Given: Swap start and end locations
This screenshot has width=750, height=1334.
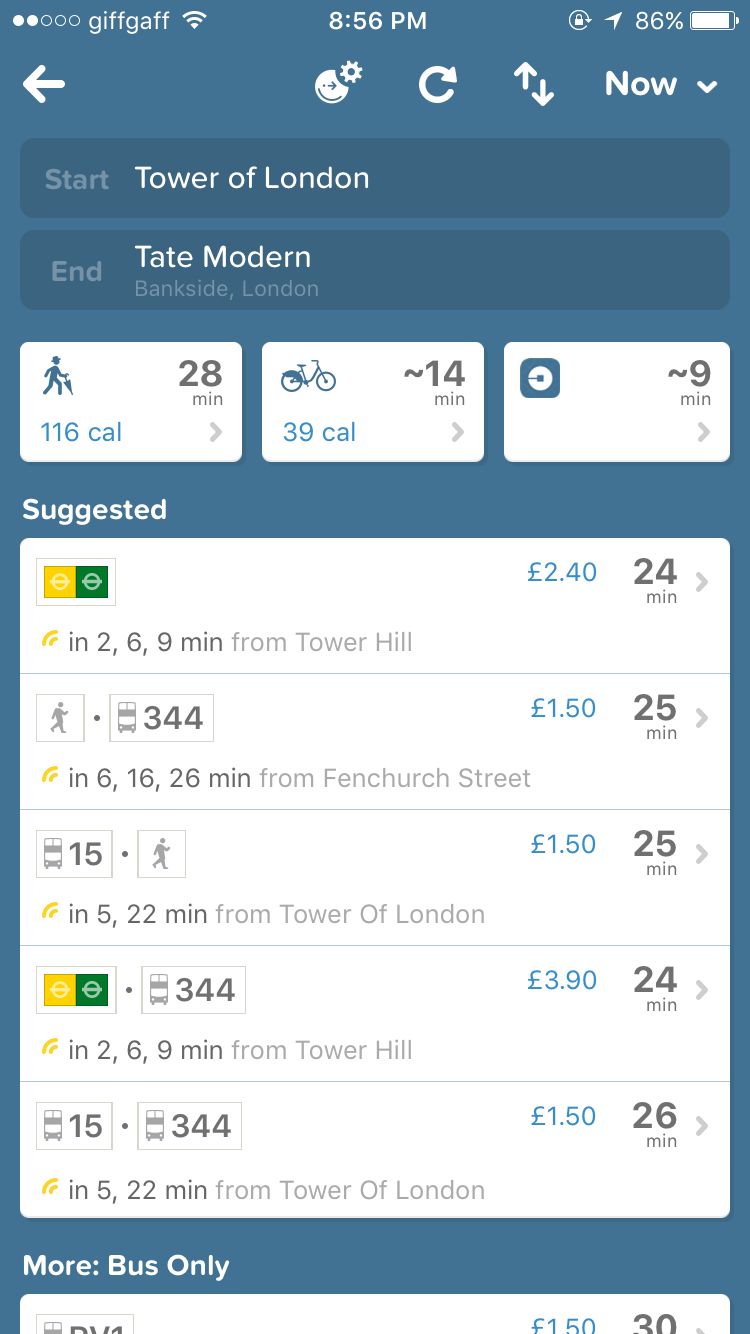Looking at the screenshot, I should (x=534, y=85).
